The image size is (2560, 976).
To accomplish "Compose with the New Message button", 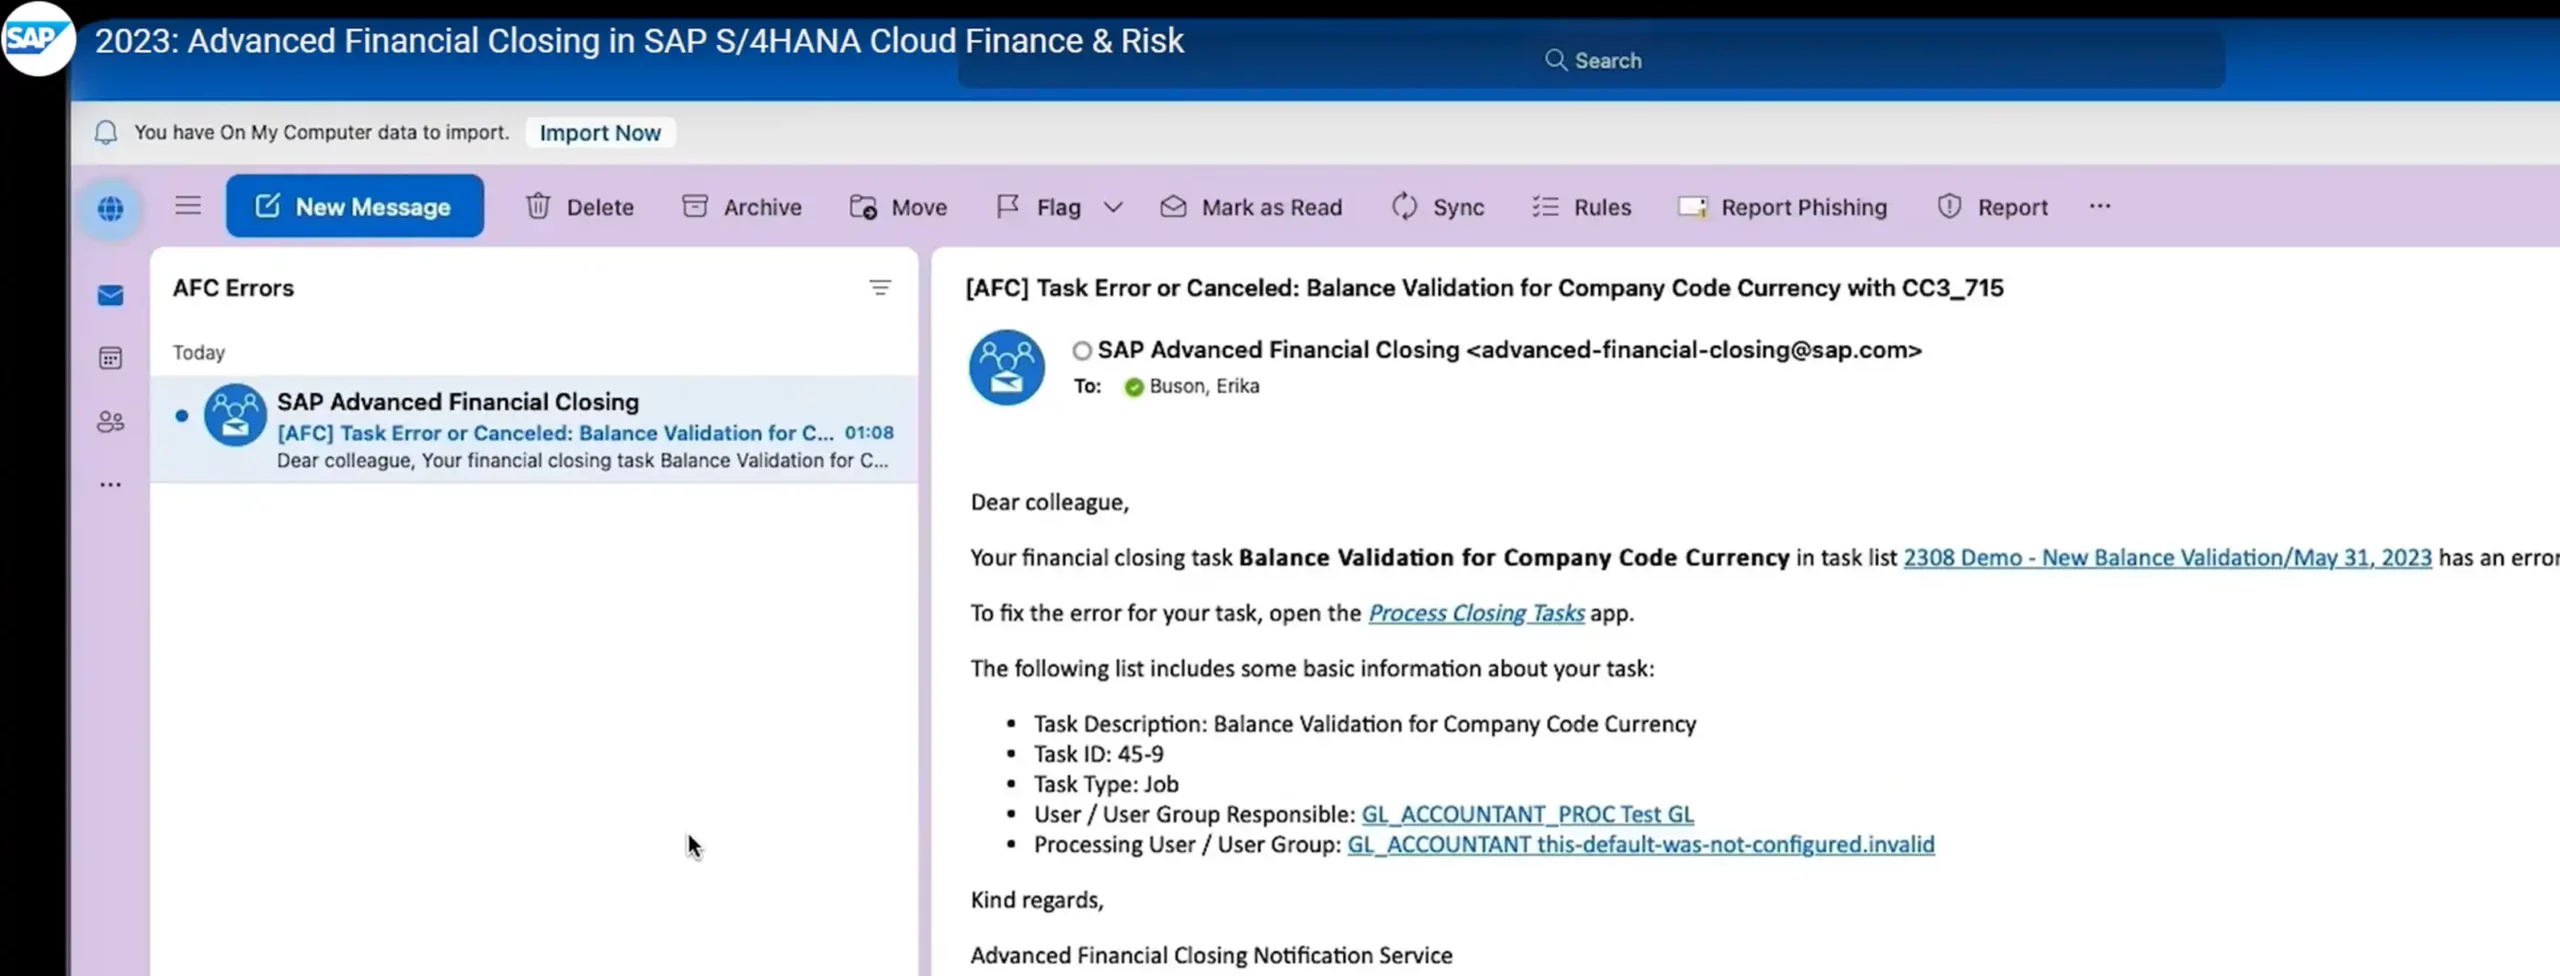I will coord(354,206).
